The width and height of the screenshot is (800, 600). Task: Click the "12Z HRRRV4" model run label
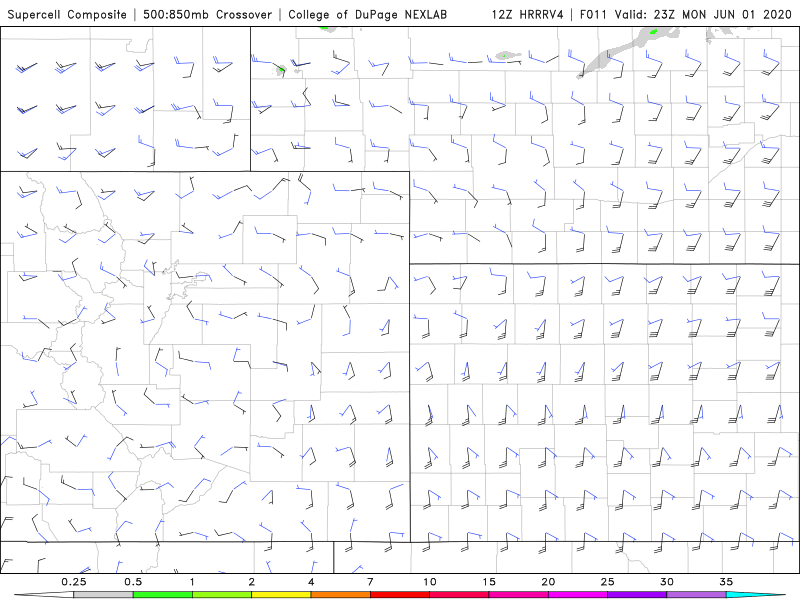(528, 14)
